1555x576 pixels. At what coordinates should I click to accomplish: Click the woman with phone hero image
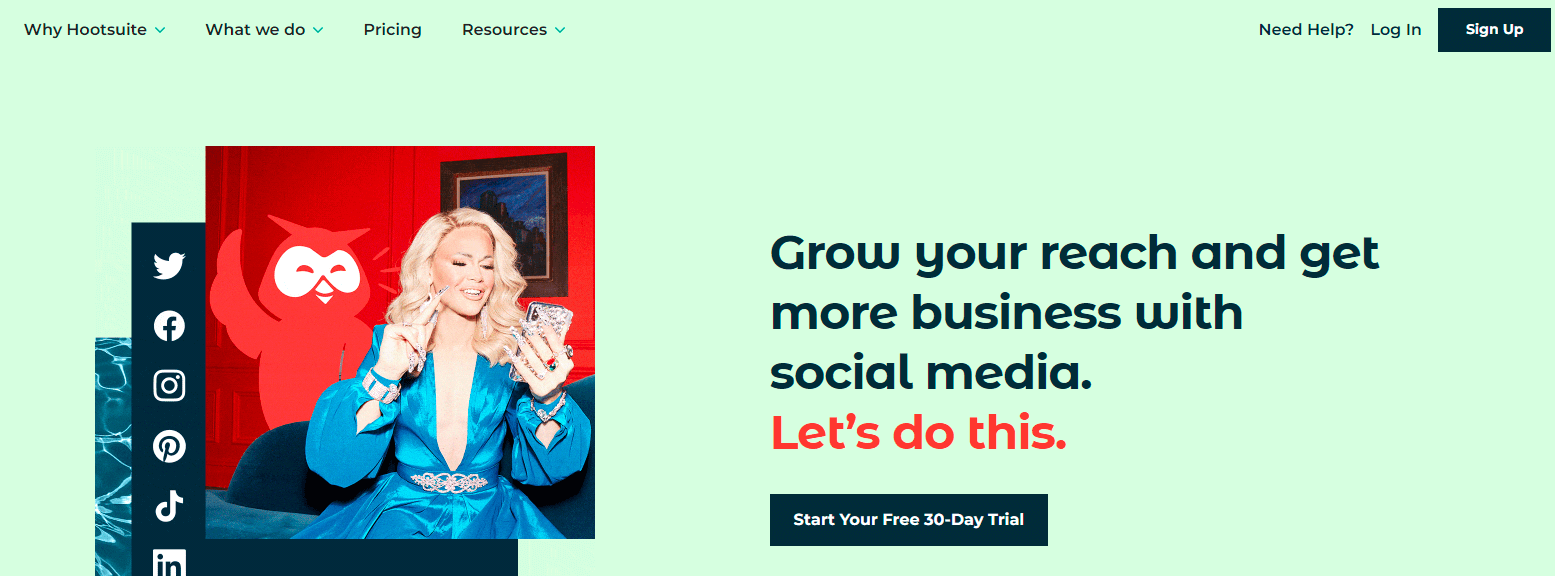click(x=400, y=343)
